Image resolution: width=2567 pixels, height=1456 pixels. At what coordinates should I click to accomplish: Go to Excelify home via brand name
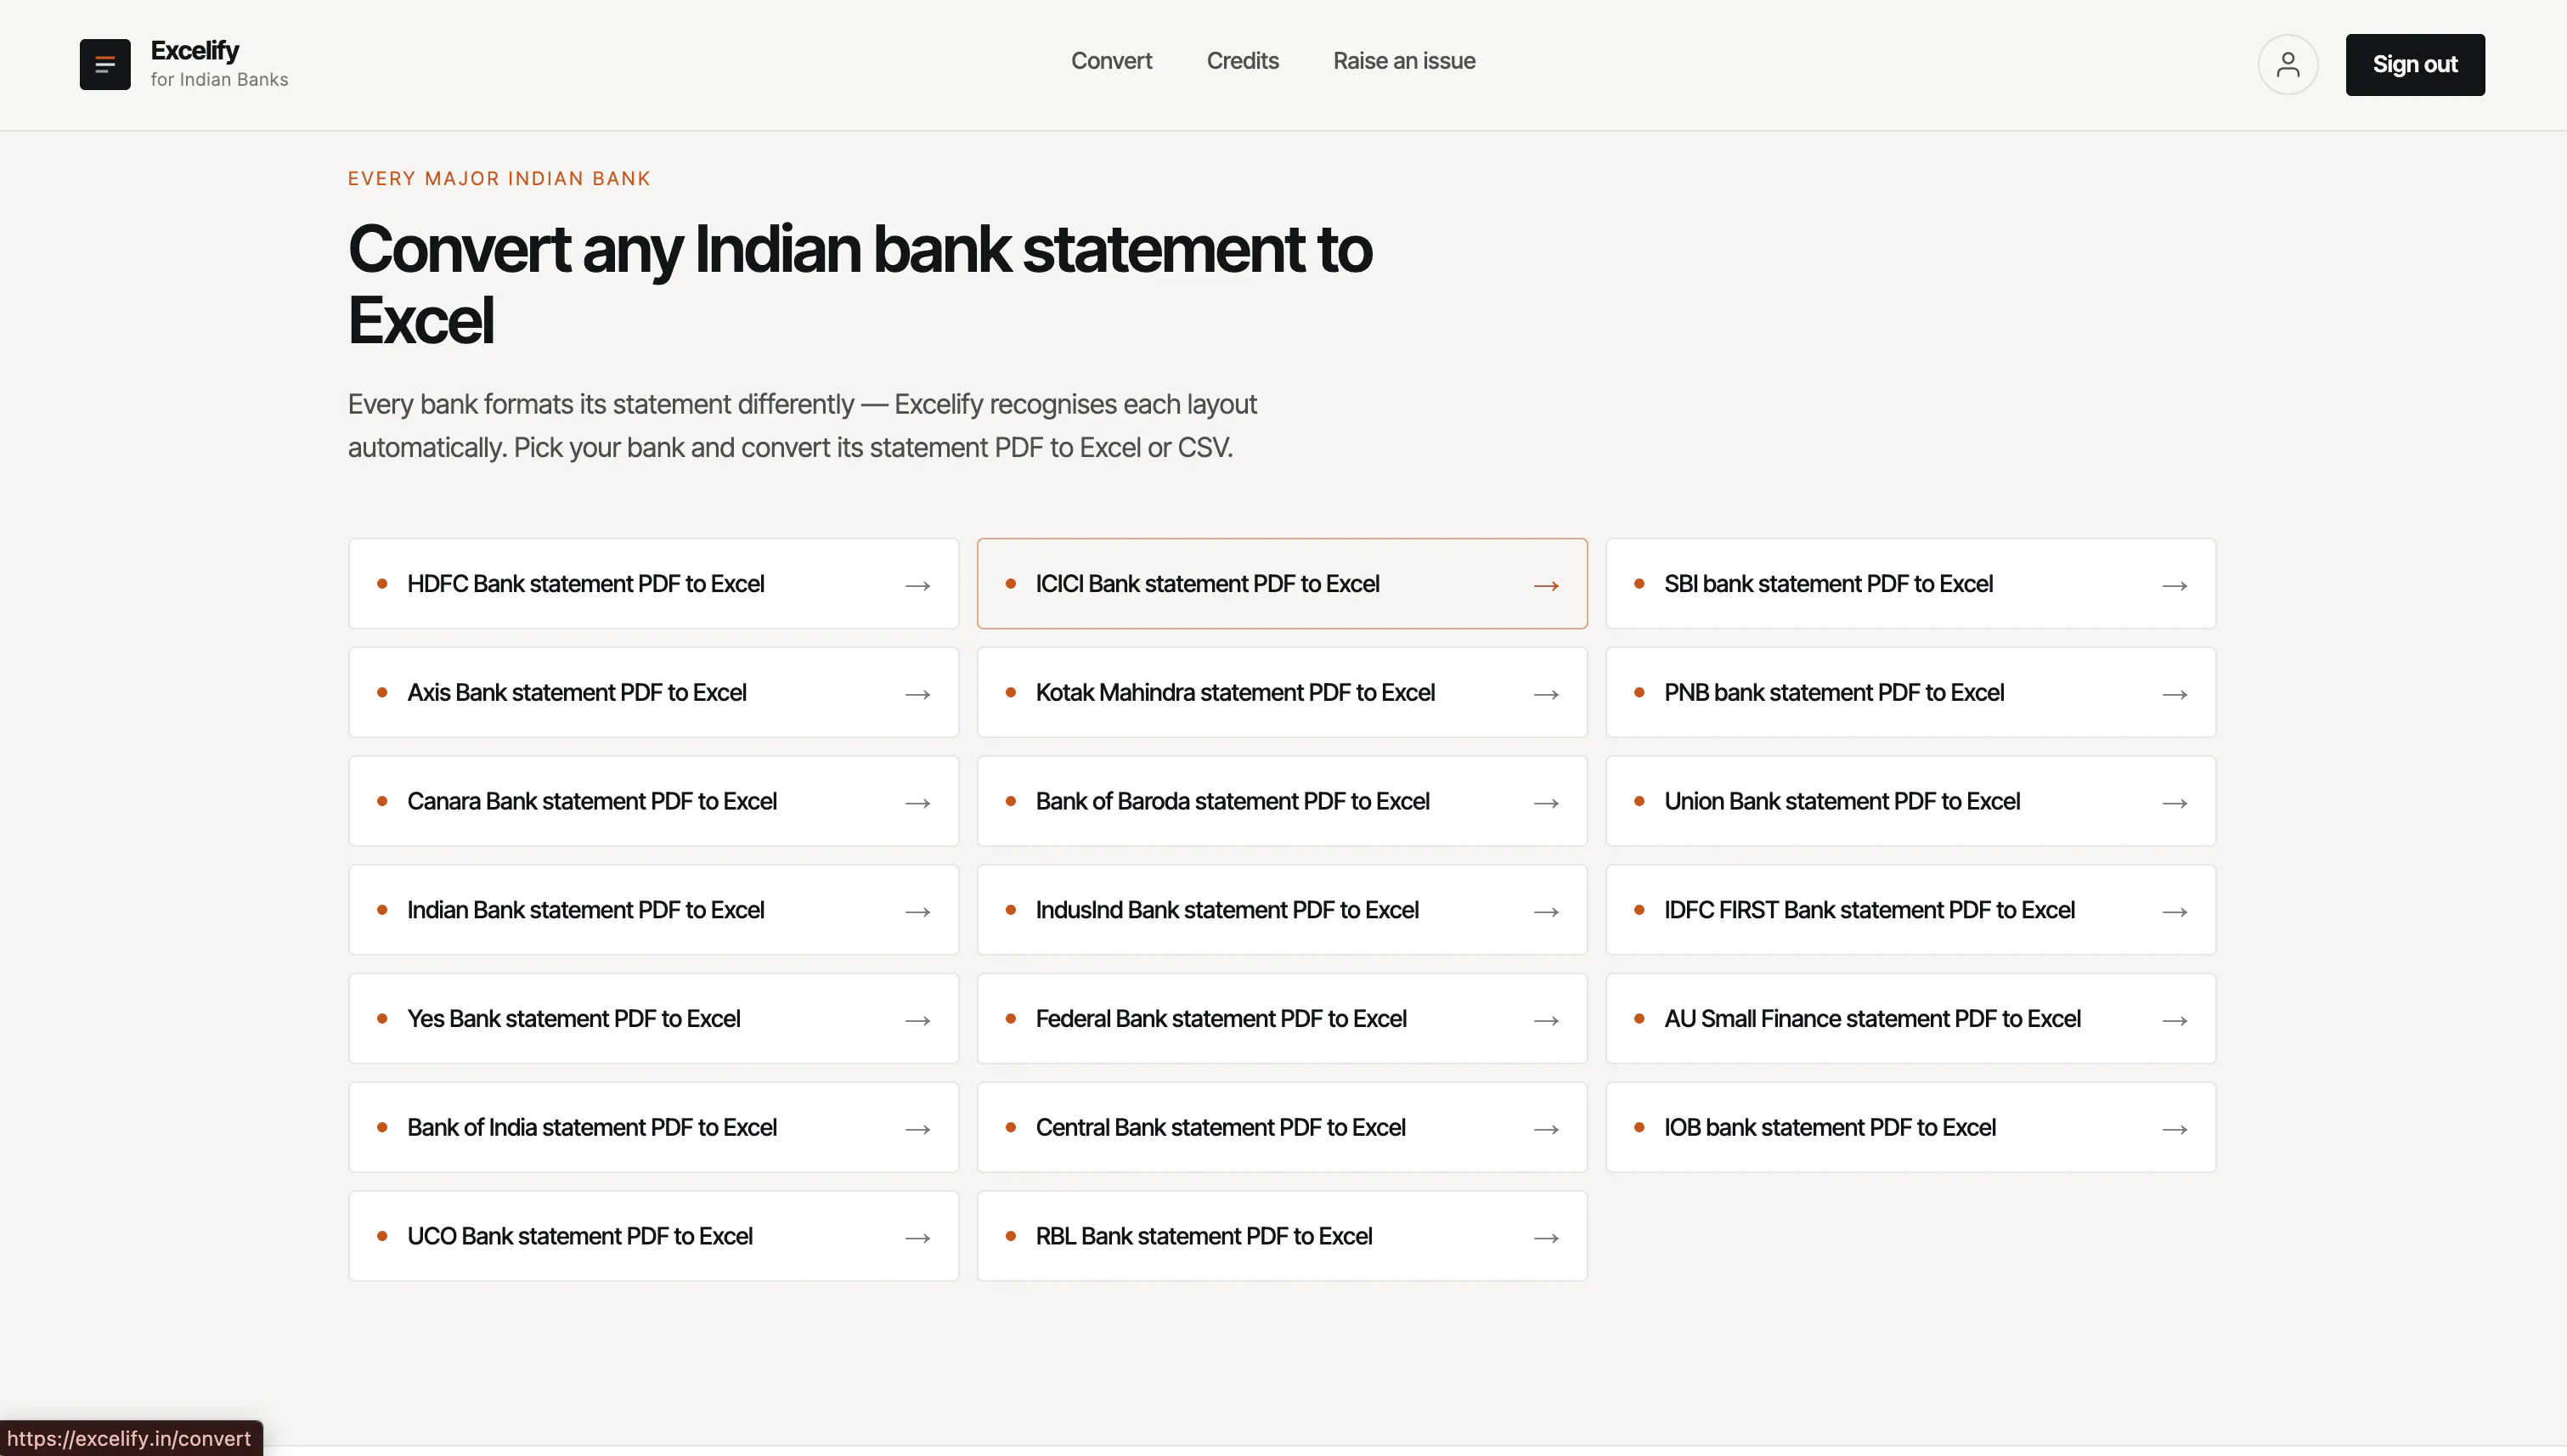(x=195, y=50)
